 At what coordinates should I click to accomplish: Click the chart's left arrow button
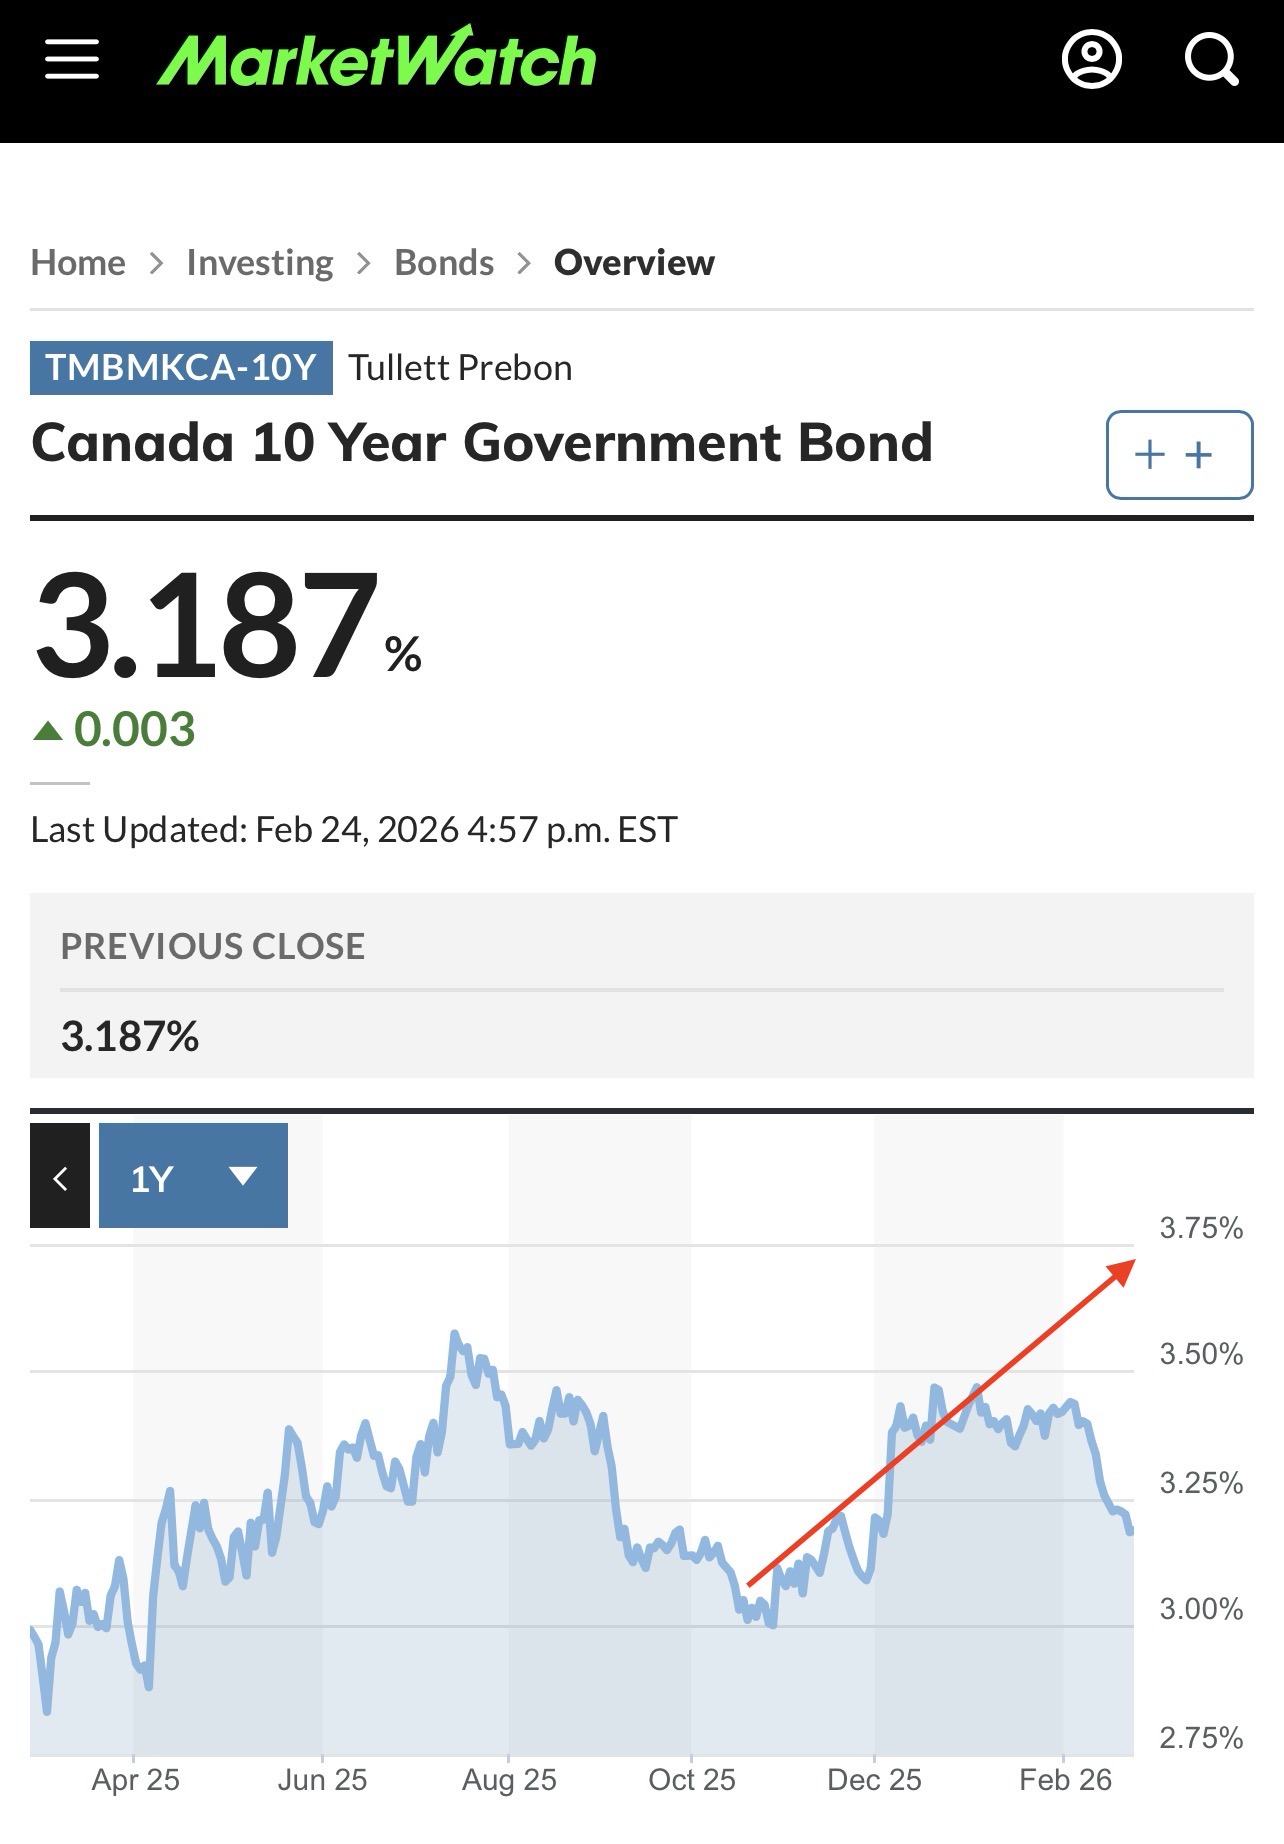pyautogui.click(x=60, y=1176)
